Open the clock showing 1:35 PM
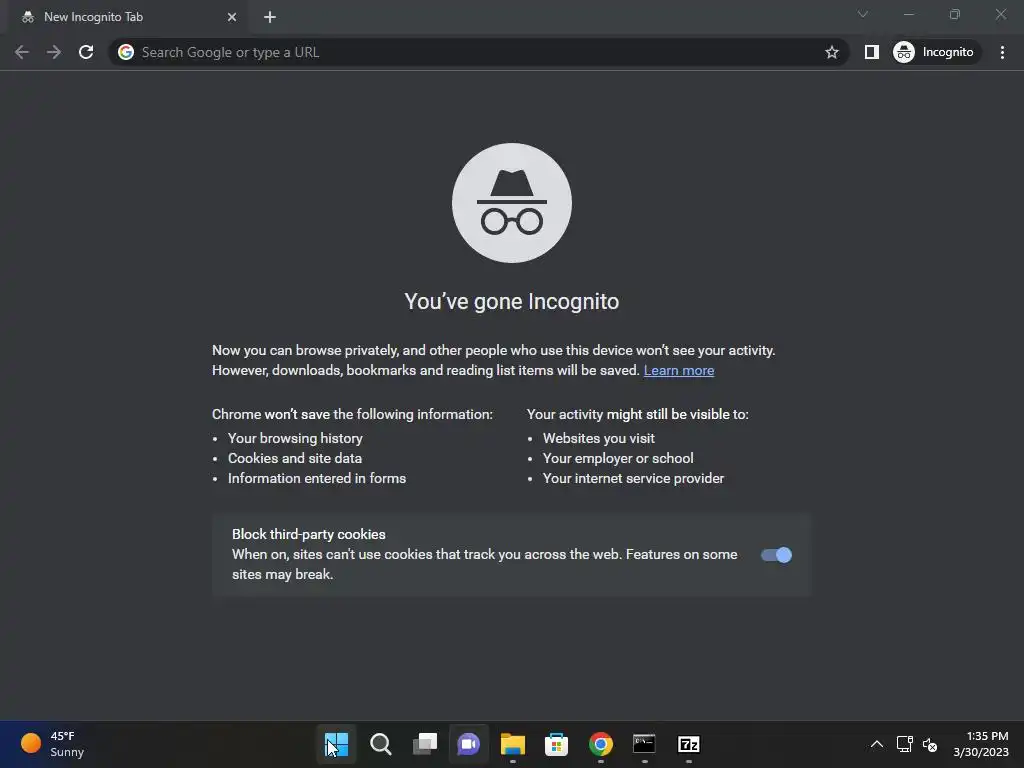 981,744
